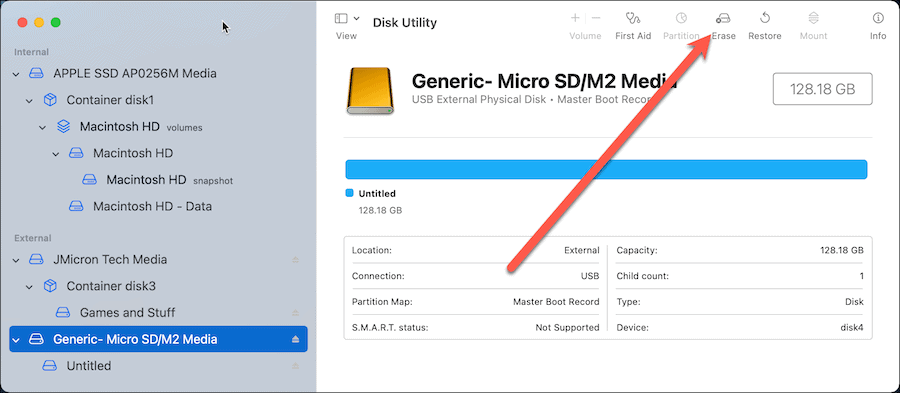Select APPLE SSD AP0256M Media disk

(x=135, y=73)
